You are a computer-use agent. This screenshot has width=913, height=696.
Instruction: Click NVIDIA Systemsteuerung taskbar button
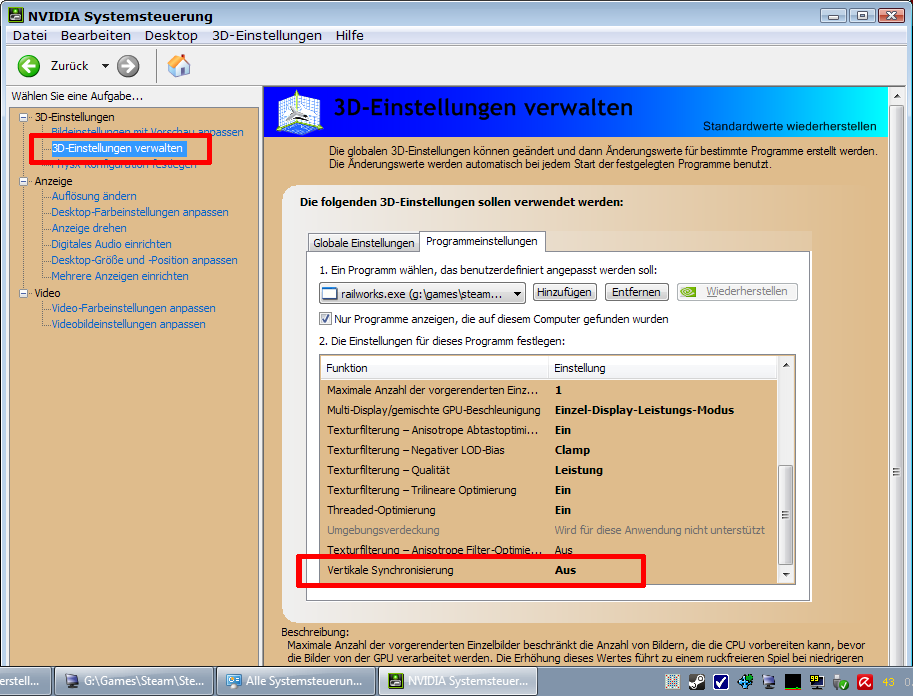[458, 681]
